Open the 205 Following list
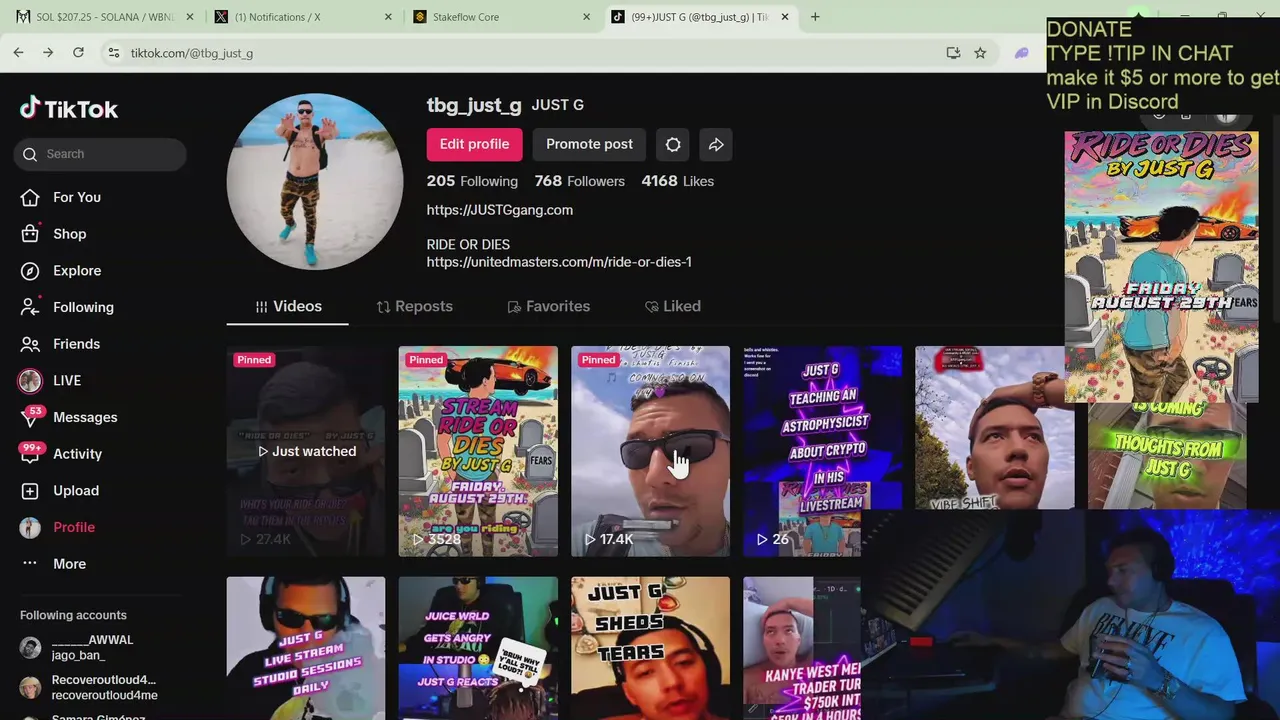The image size is (1280, 720). coord(472,181)
